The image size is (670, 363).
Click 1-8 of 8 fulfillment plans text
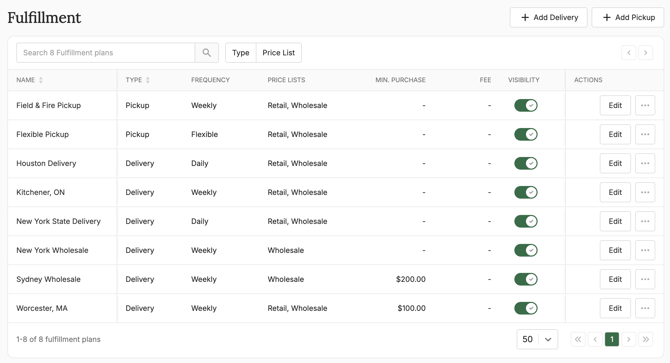coord(58,340)
